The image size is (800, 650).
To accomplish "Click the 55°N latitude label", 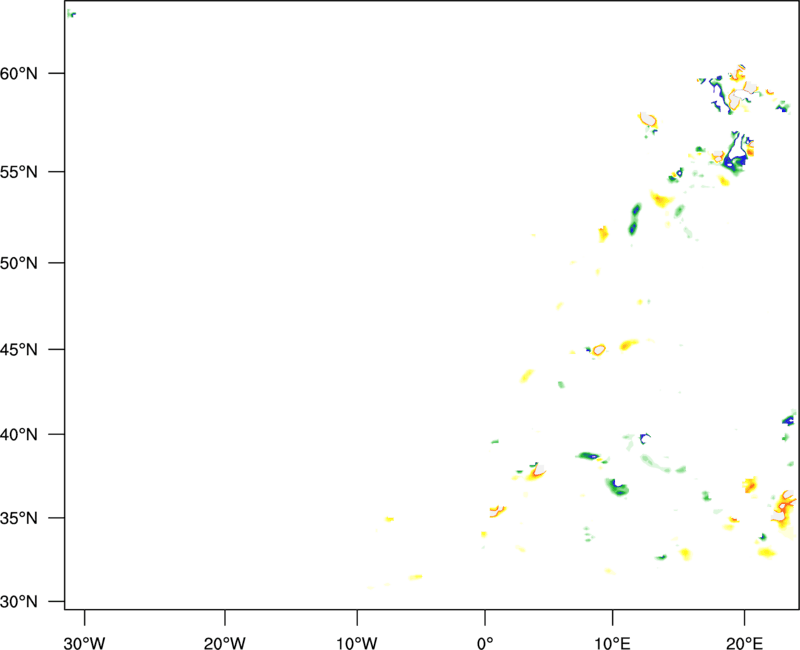I will (19, 172).
